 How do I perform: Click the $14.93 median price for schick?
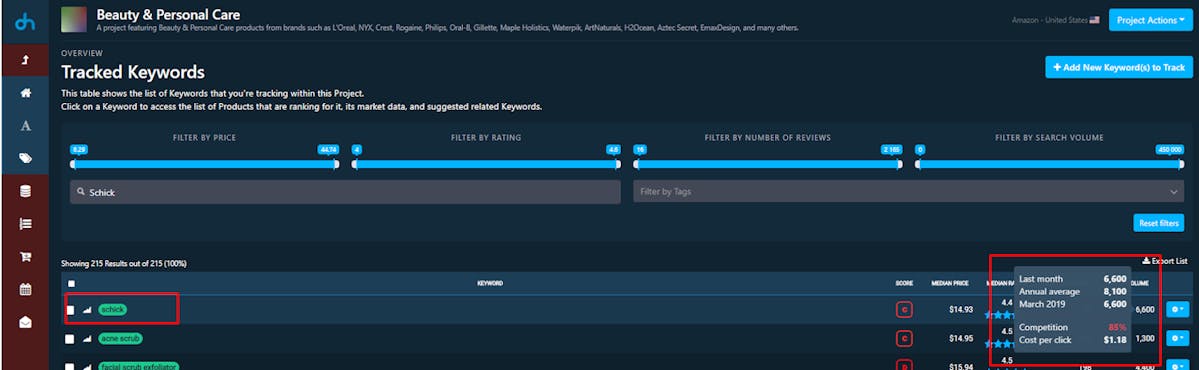960,310
